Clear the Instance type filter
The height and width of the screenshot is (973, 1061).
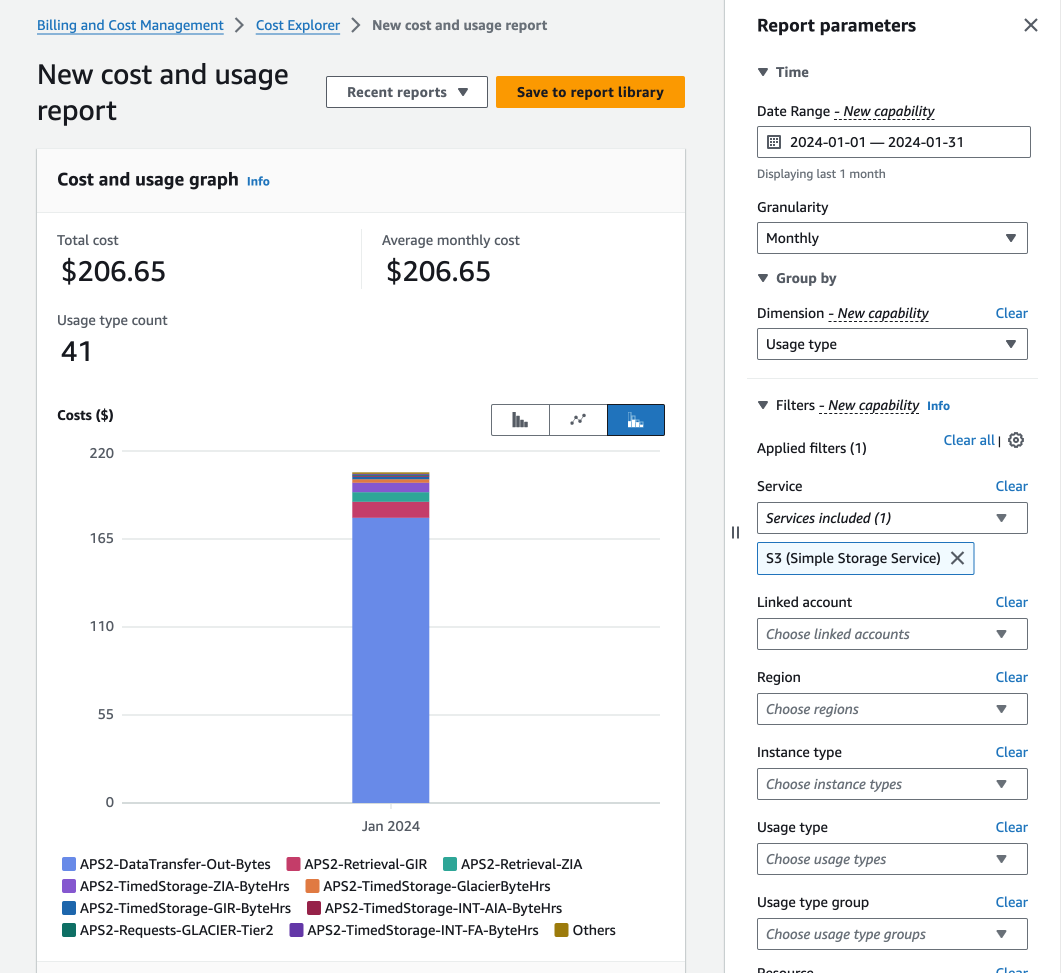pyautogui.click(x=1011, y=752)
